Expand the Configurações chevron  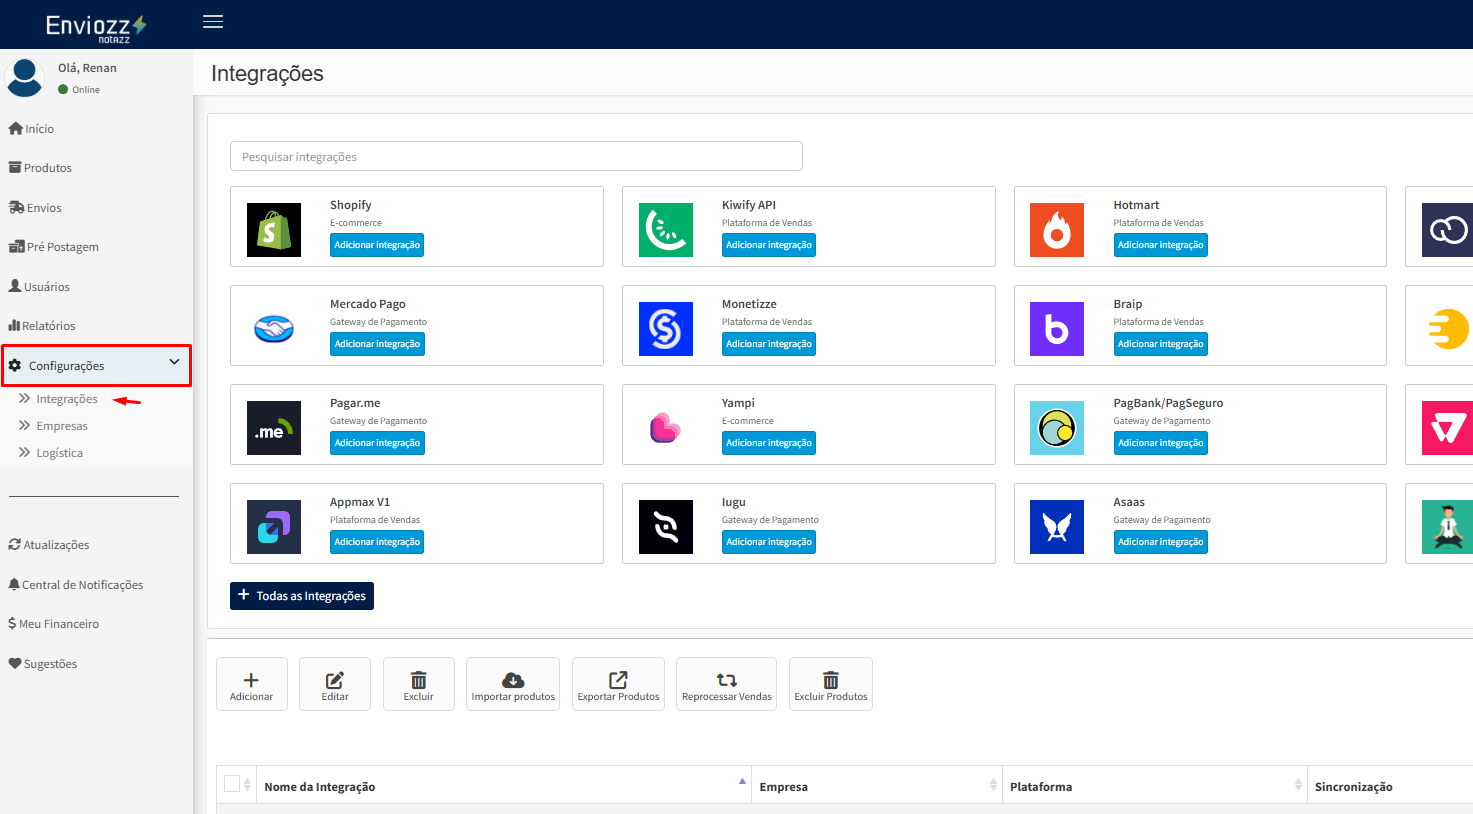pyautogui.click(x=174, y=362)
